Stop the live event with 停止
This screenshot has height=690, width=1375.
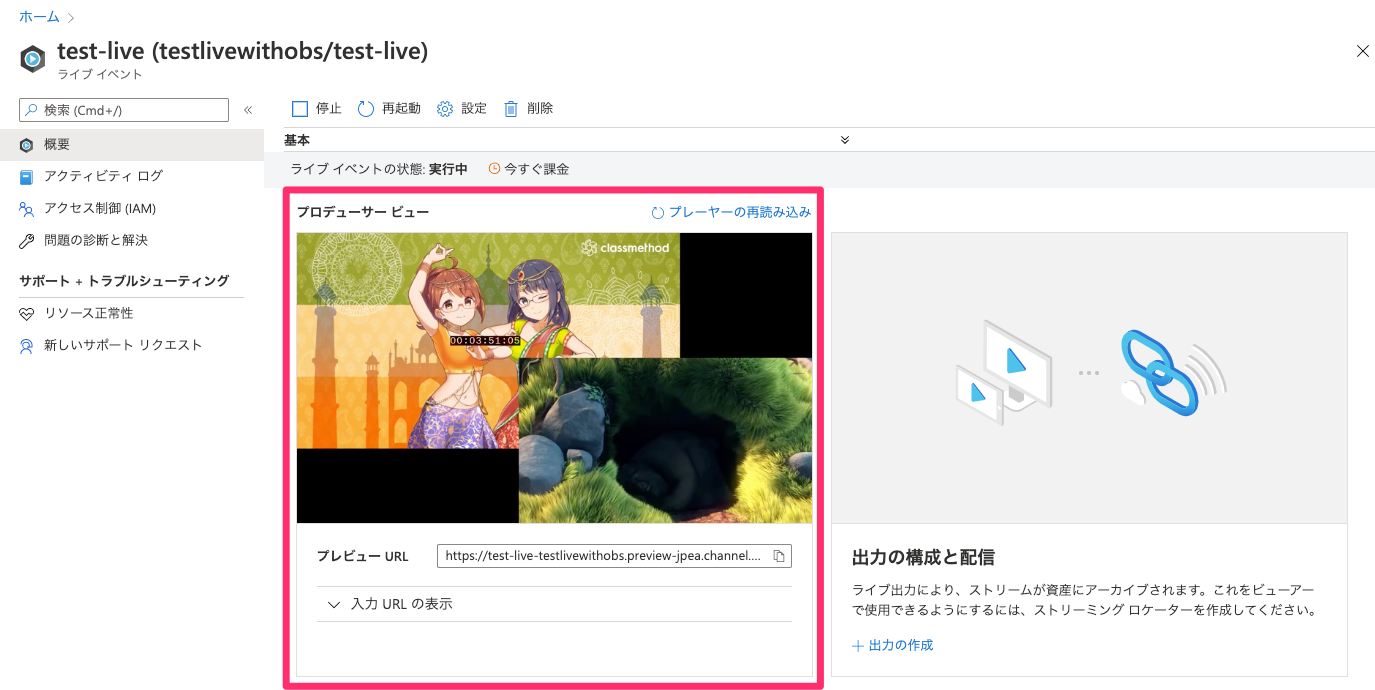click(x=316, y=108)
